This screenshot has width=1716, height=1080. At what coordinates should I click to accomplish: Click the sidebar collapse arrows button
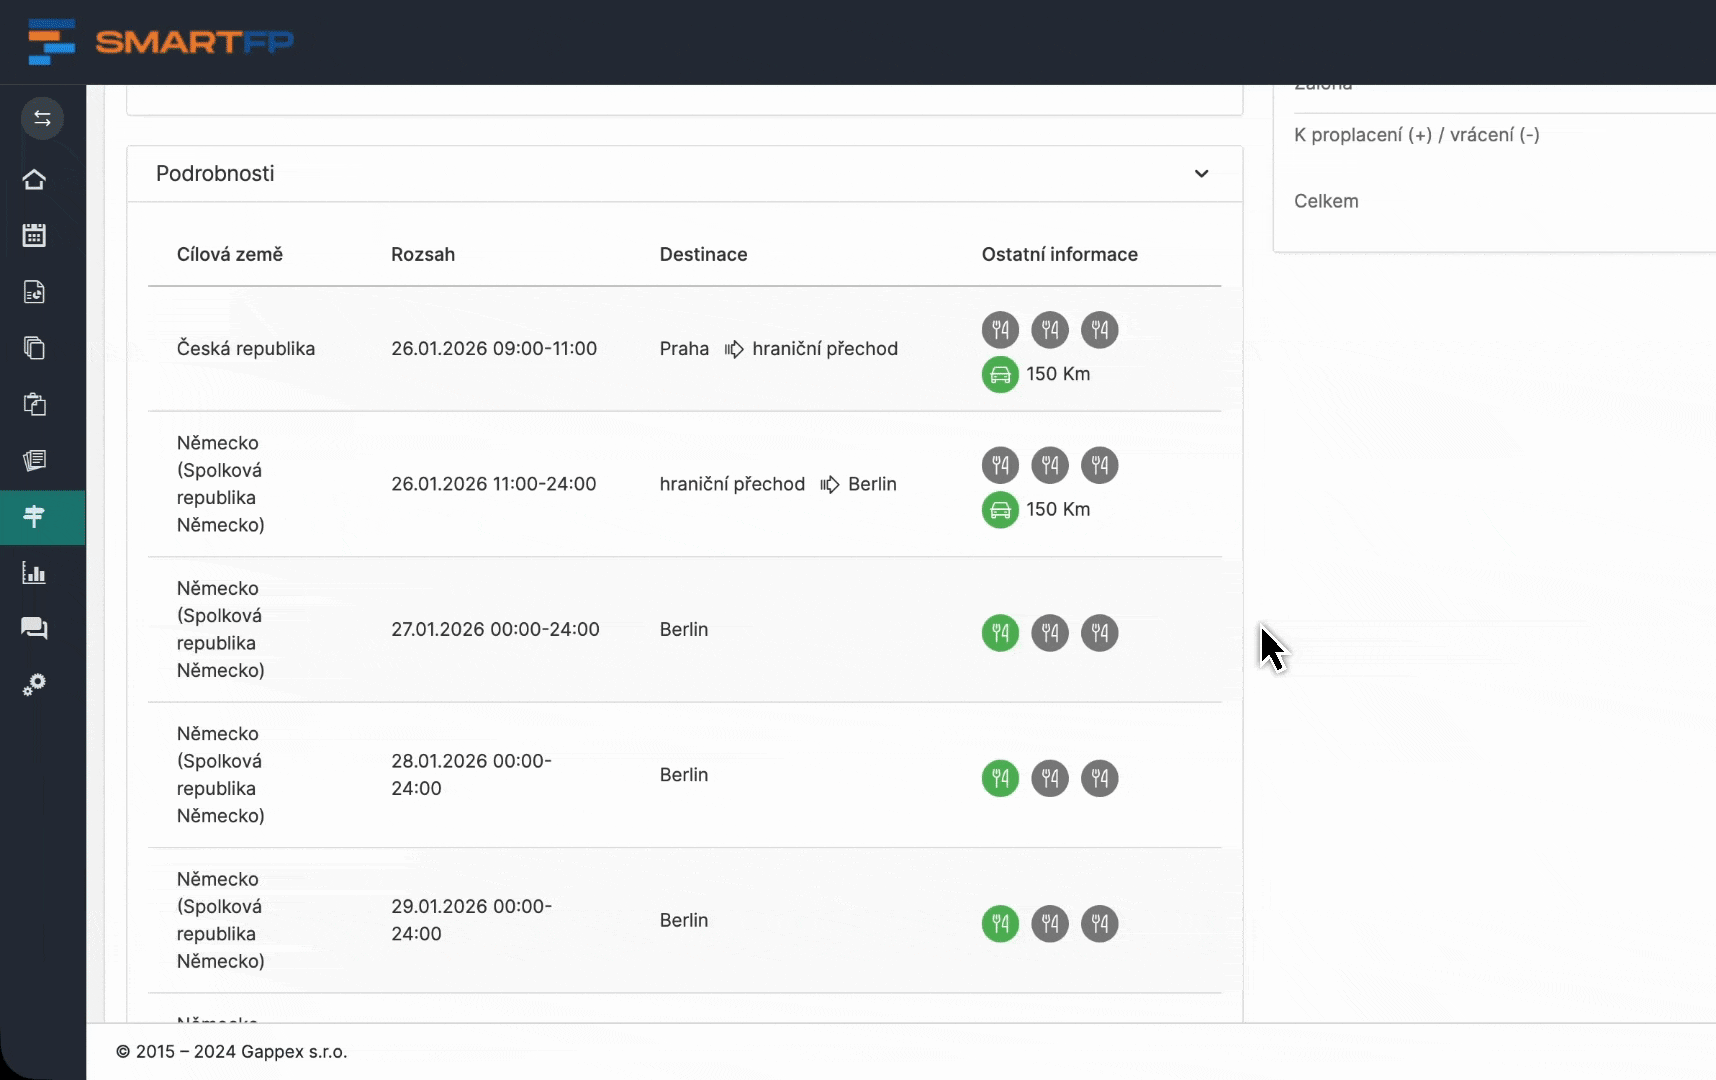click(x=42, y=118)
